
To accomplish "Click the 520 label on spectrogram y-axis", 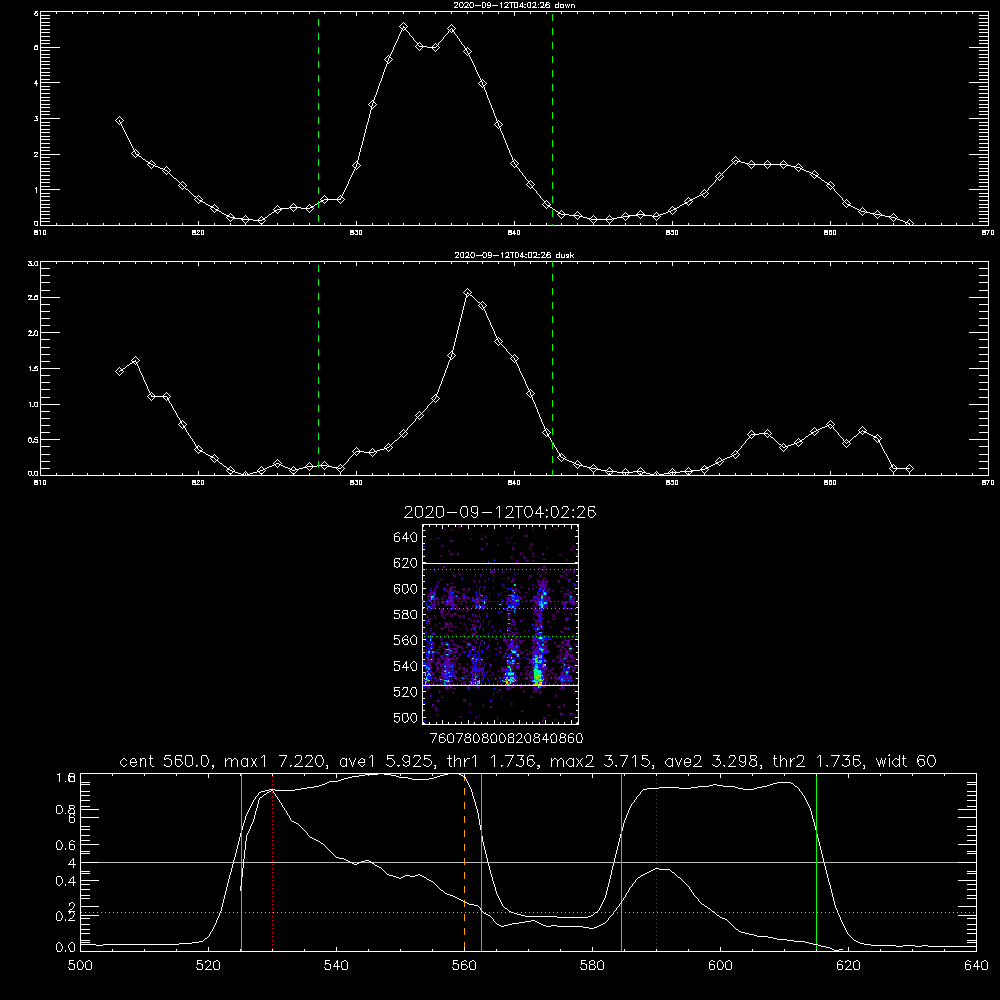I will click(406, 692).
